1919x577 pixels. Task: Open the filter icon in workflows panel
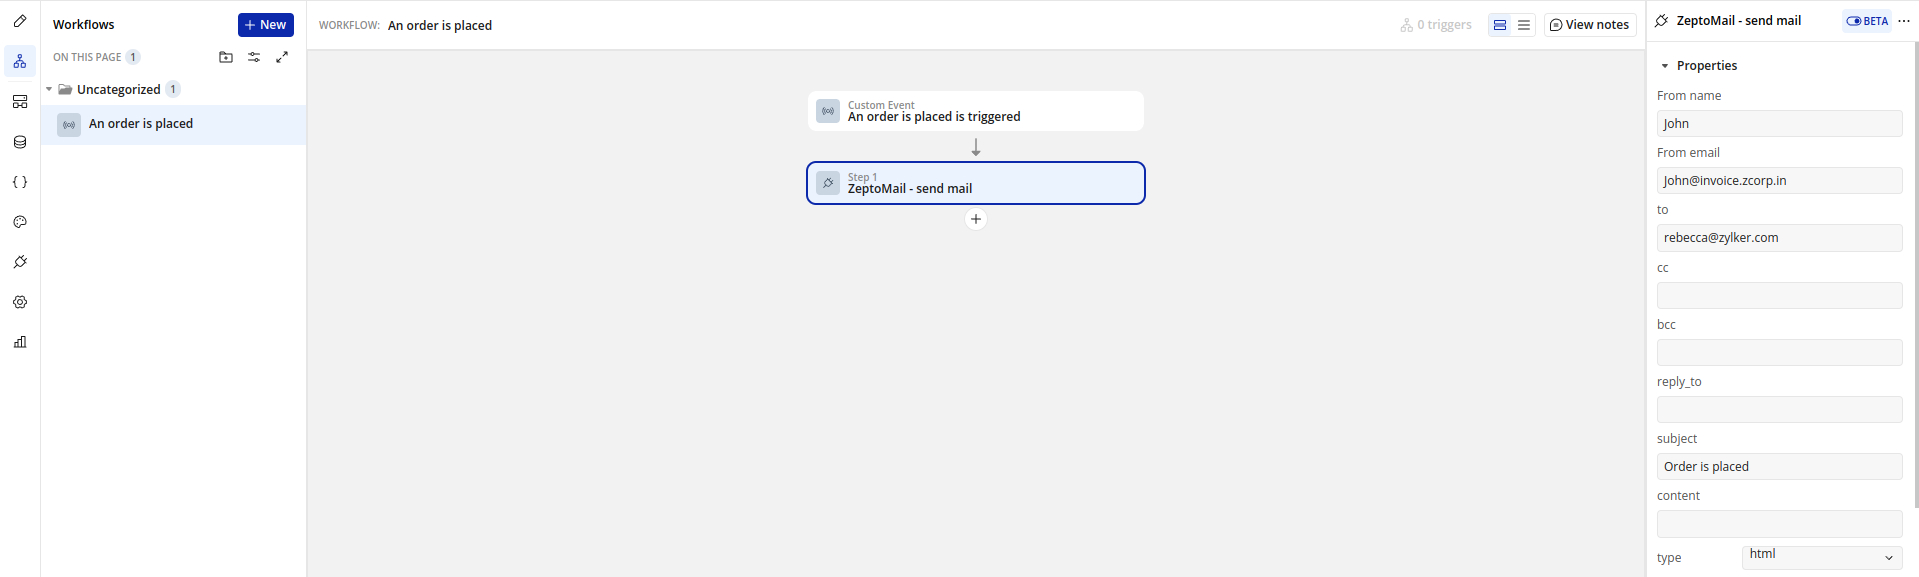[x=254, y=57]
